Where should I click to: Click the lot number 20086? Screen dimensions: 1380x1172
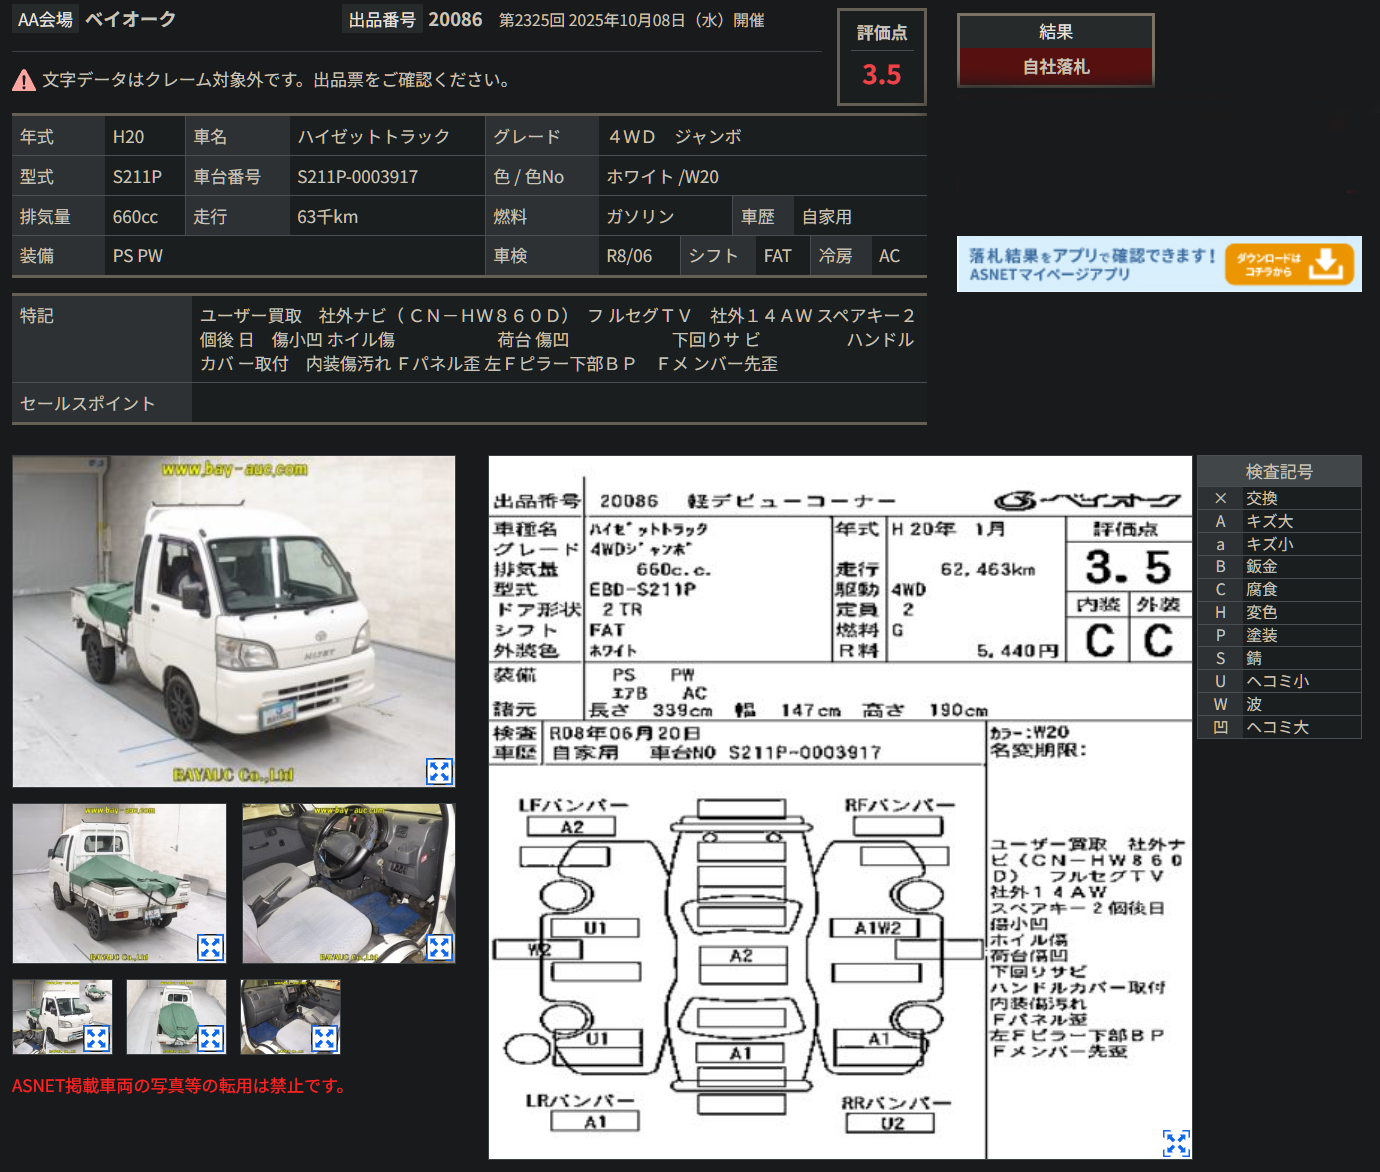pos(455,20)
